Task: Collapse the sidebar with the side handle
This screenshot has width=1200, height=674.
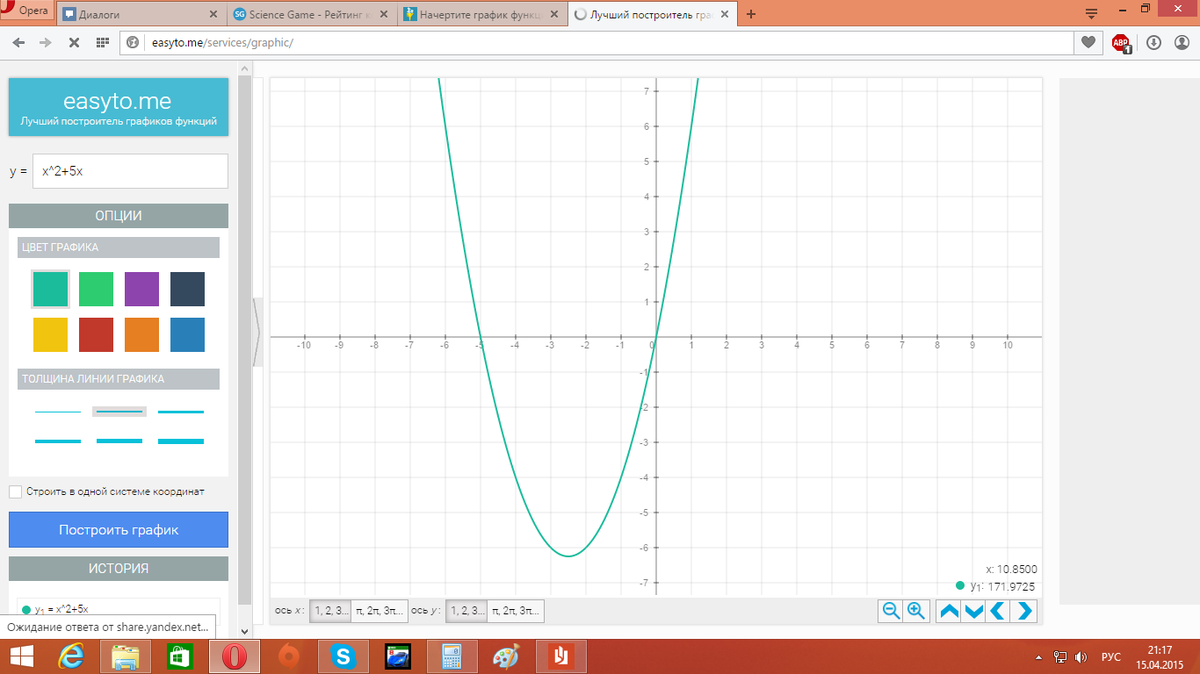Action: tap(256, 333)
